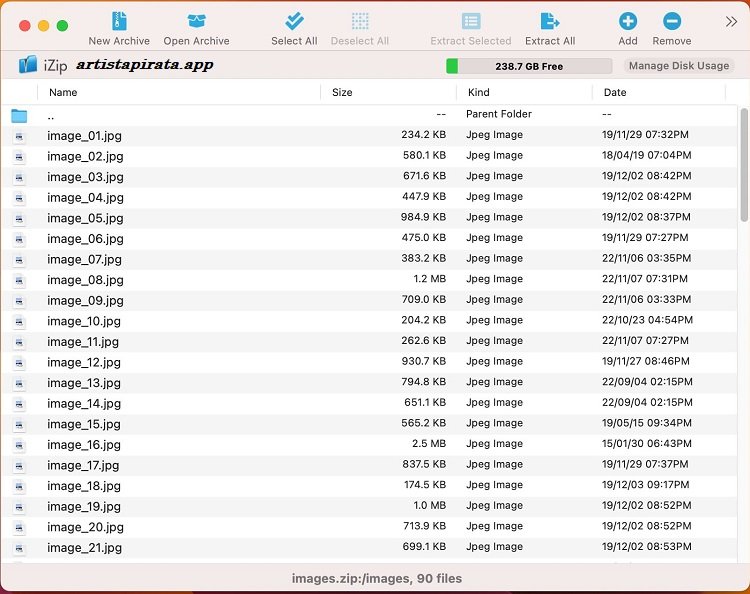Click the 984.9 KB size value

[423, 217]
